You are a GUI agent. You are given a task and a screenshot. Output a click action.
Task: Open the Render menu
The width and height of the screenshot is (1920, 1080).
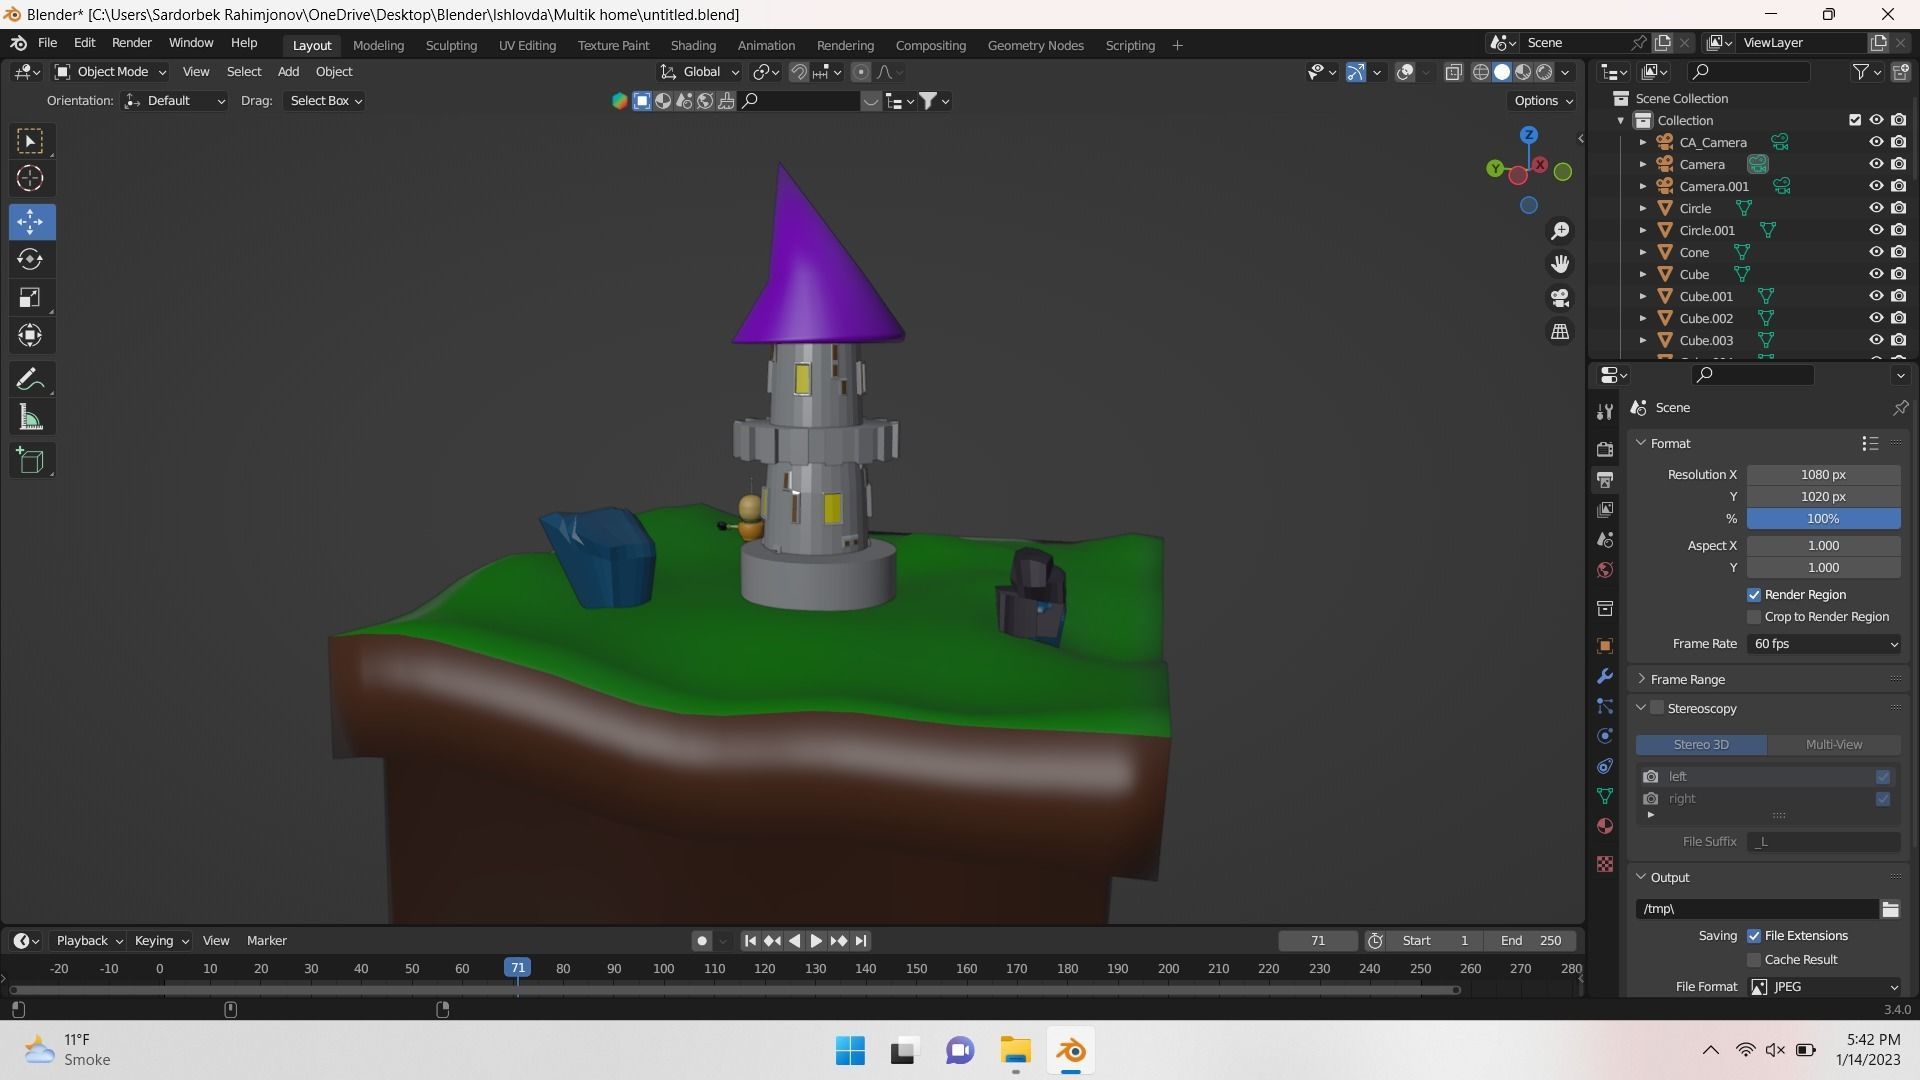pyautogui.click(x=131, y=43)
